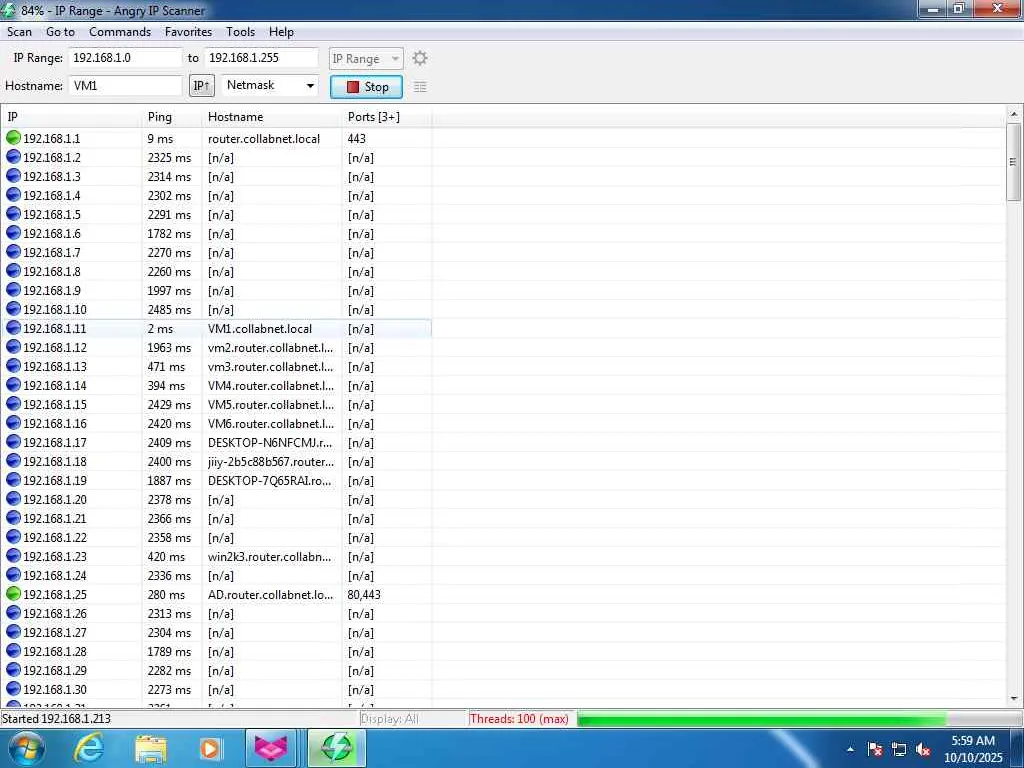Viewport: 1024px width, 768px height.
Task: Click the ports value 443 for router
Action: [357, 138]
